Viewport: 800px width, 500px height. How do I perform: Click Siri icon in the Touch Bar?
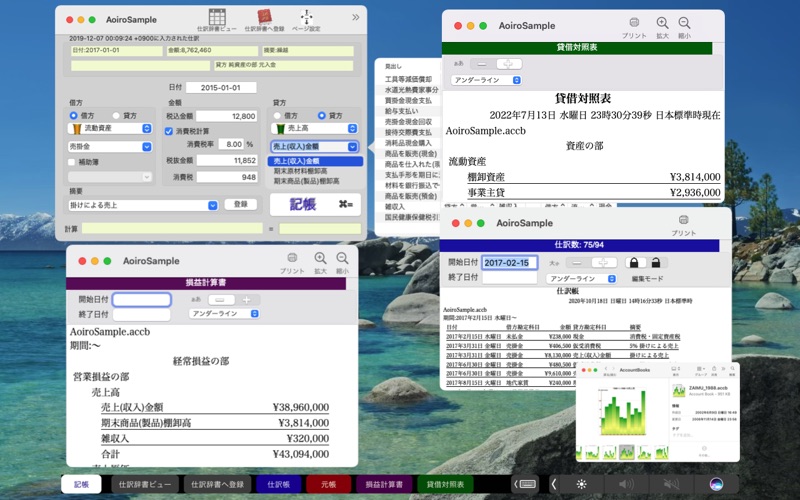tap(716, 484)
